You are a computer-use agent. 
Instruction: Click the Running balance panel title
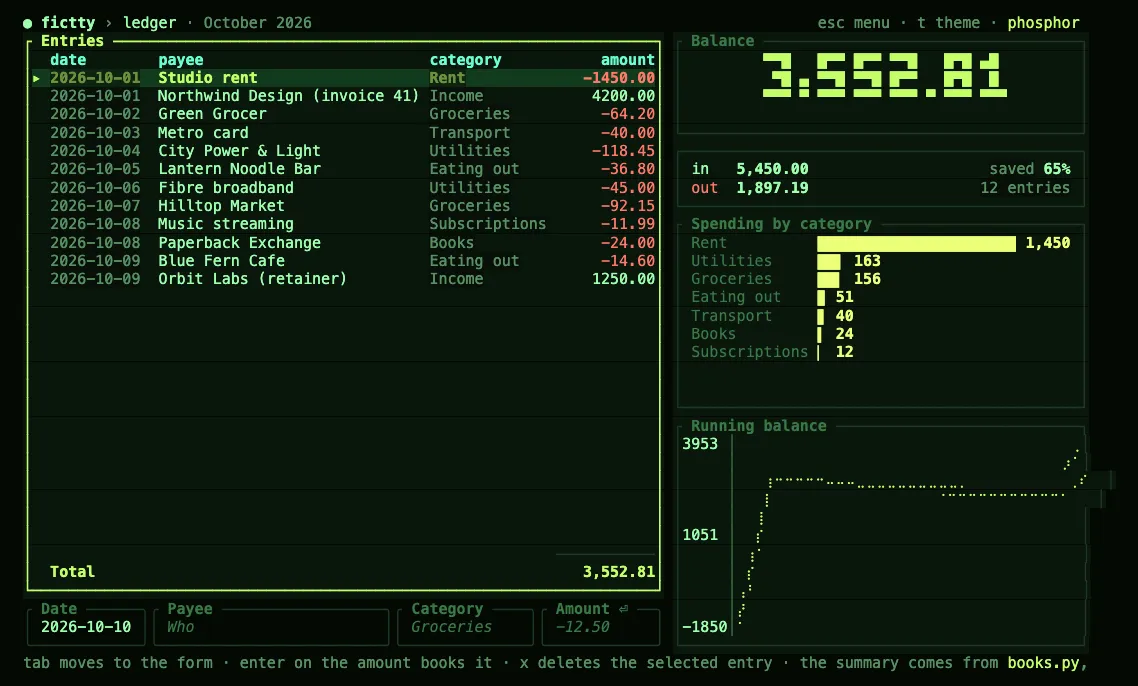(758, 426)
